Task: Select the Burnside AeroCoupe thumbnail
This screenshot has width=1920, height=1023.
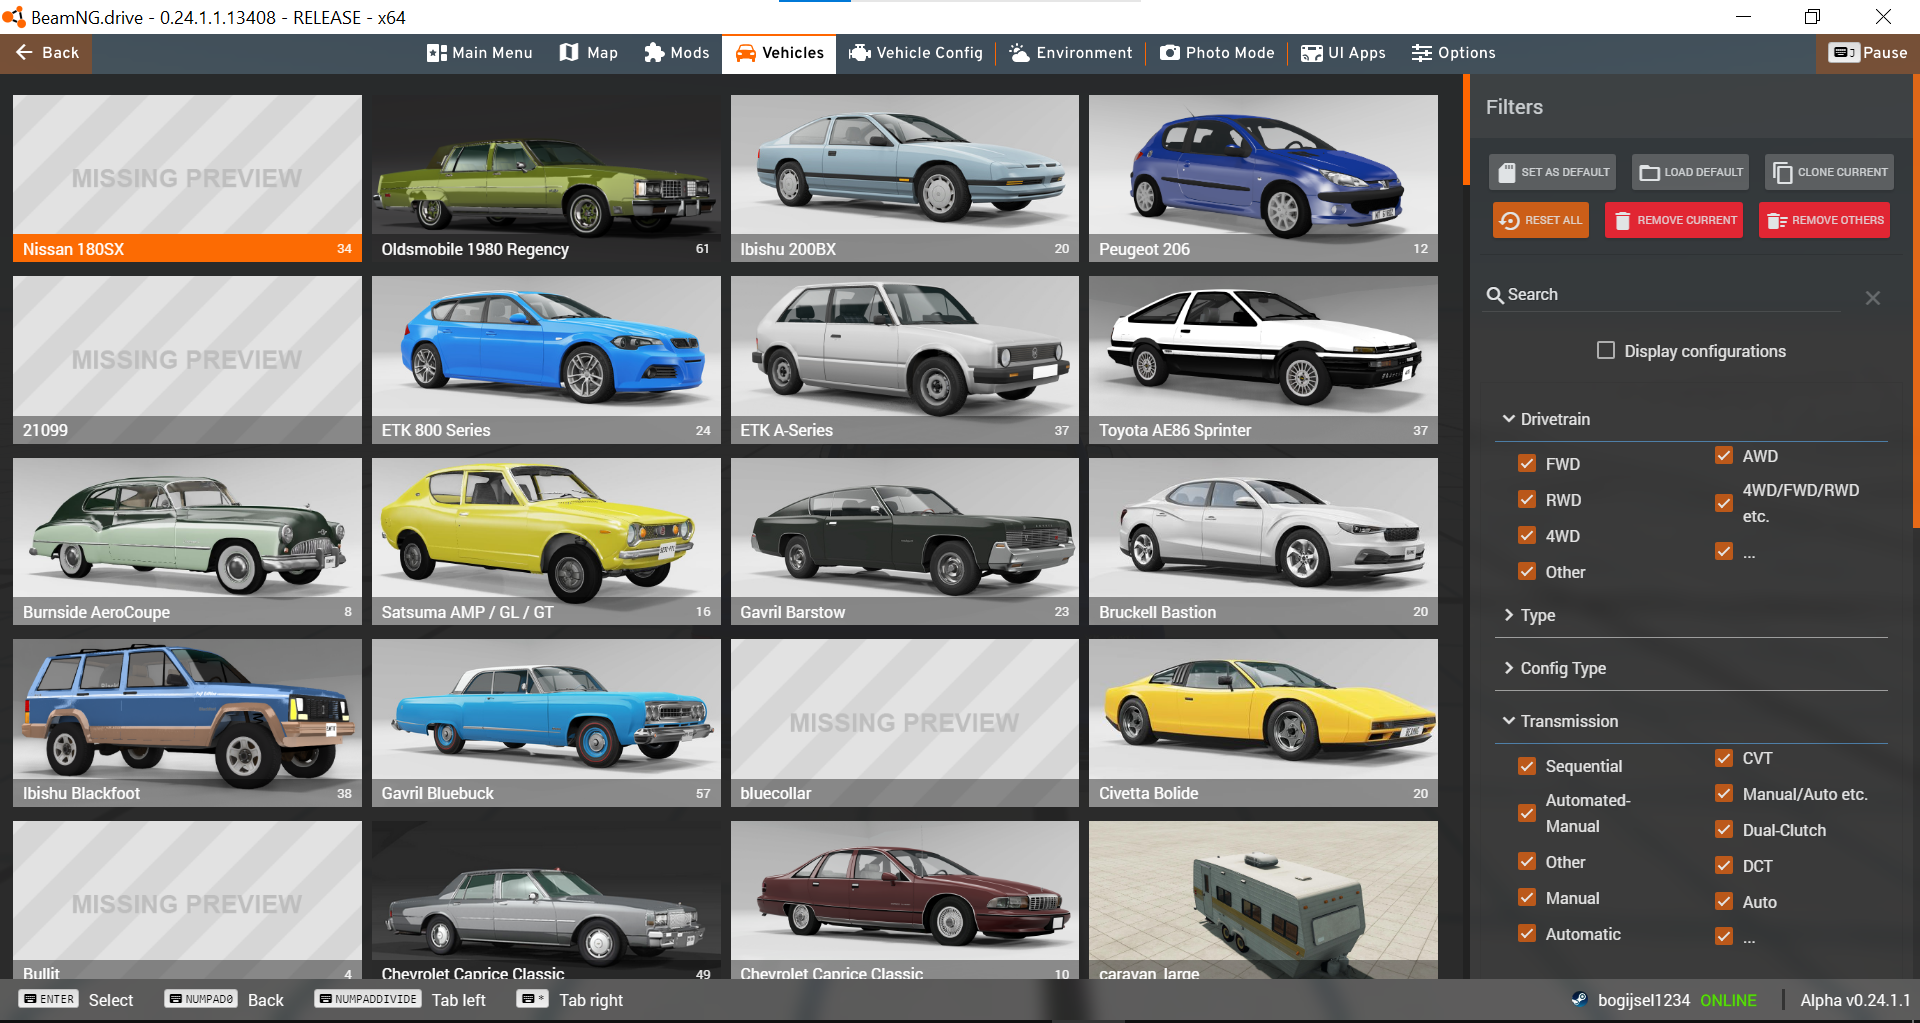Action: tap(187, 541)
